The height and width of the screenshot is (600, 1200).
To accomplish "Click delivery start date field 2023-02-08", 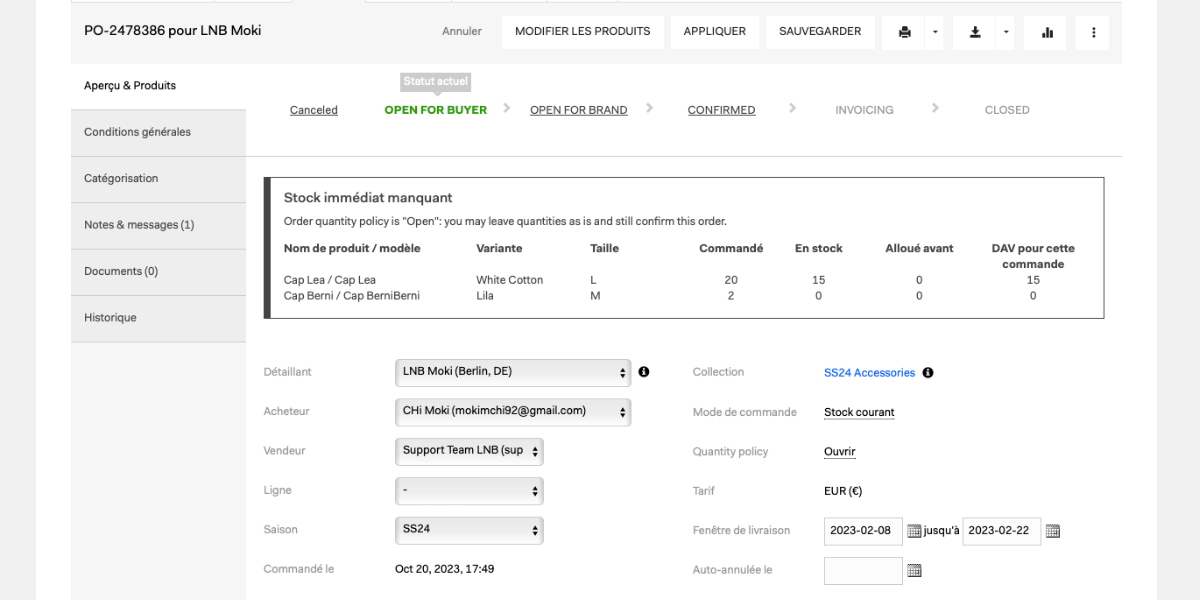I will tap(863, 531).
